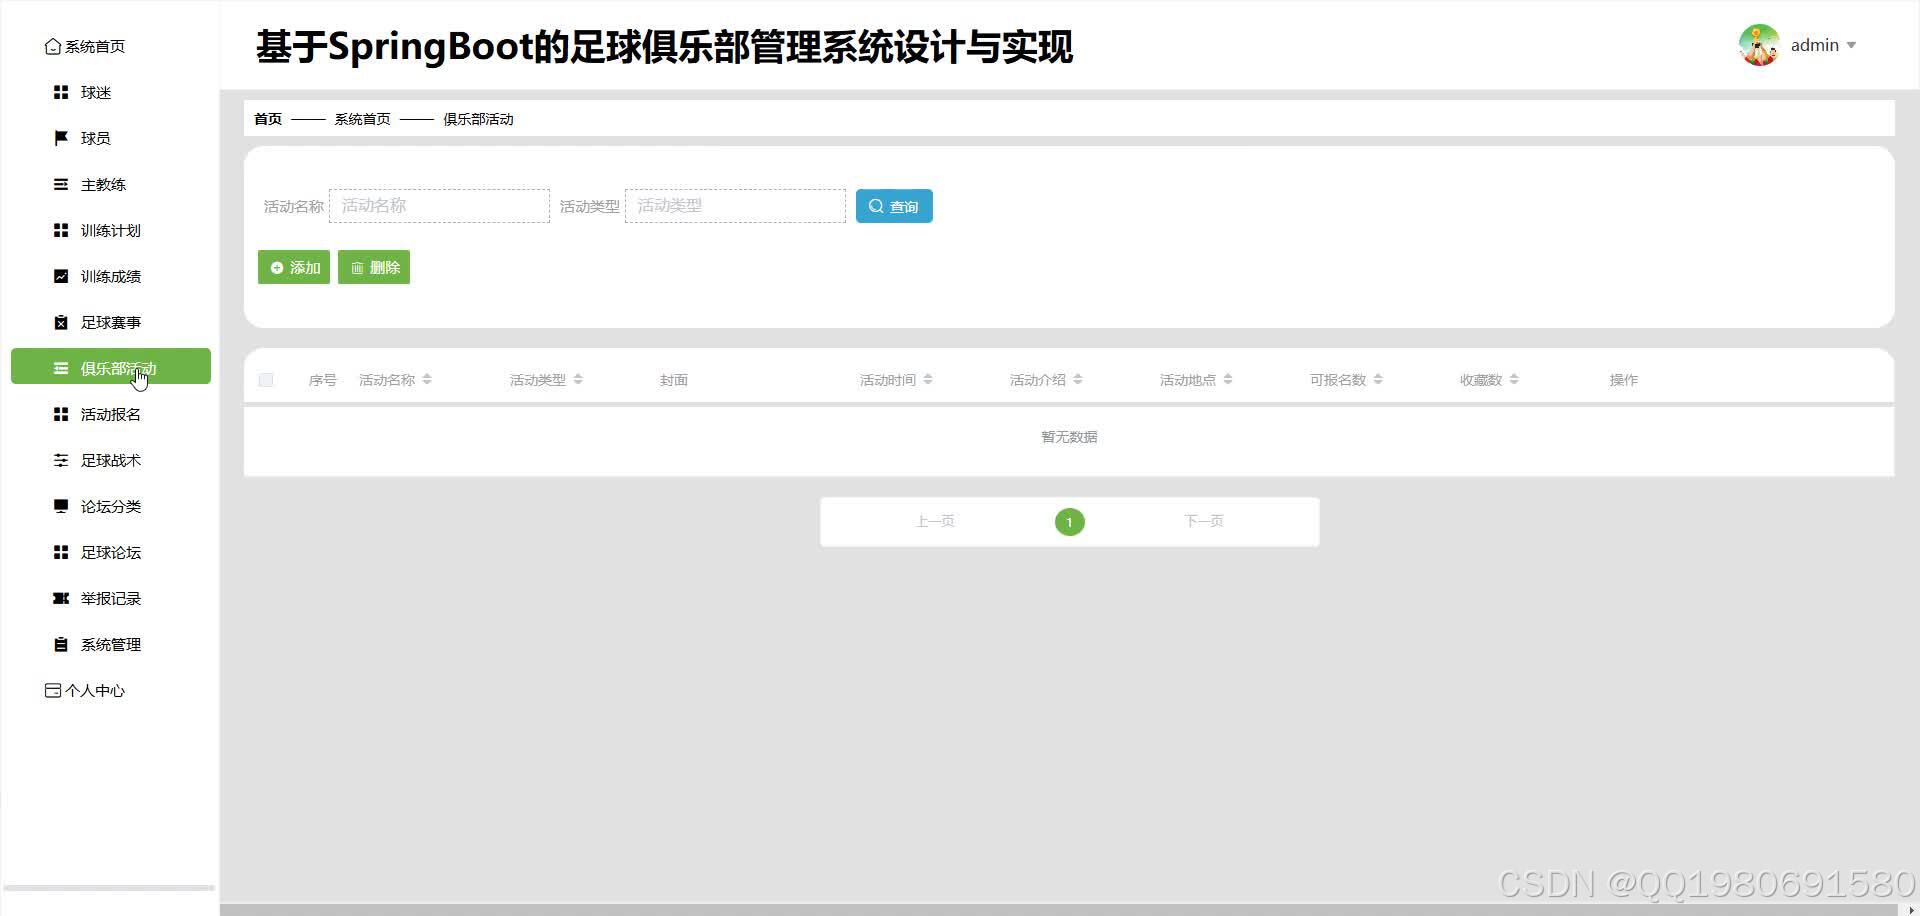
Task: Click the monitor icon next to 论坛分类
Action: (x=61, y=506)
